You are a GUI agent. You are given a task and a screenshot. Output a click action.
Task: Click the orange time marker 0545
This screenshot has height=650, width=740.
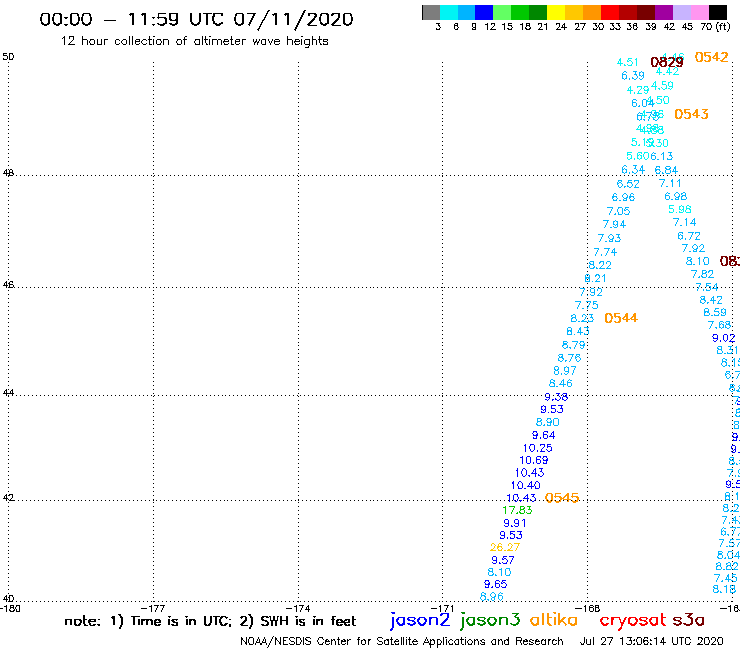tap(562, 498)
